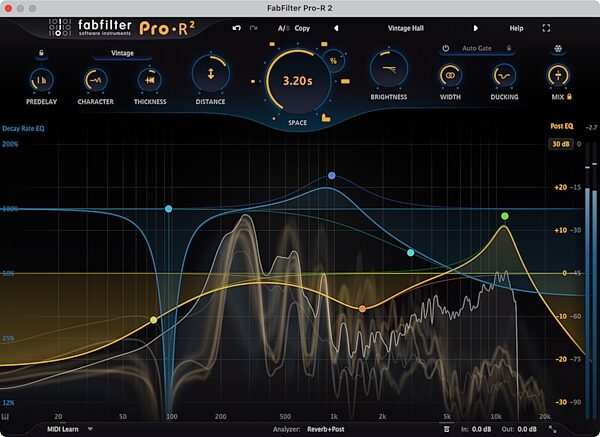Click the Space knob showing 3.20s
600x437 pixels.
tap(297, 81)
